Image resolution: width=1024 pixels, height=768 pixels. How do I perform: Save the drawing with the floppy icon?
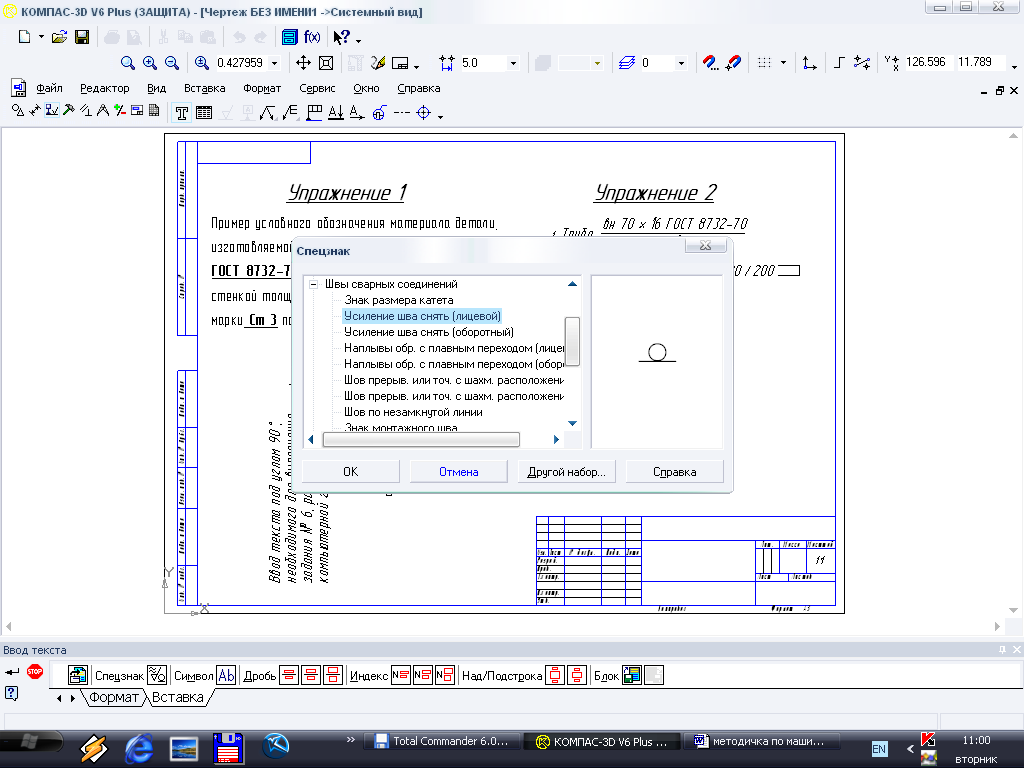(82, 37)
